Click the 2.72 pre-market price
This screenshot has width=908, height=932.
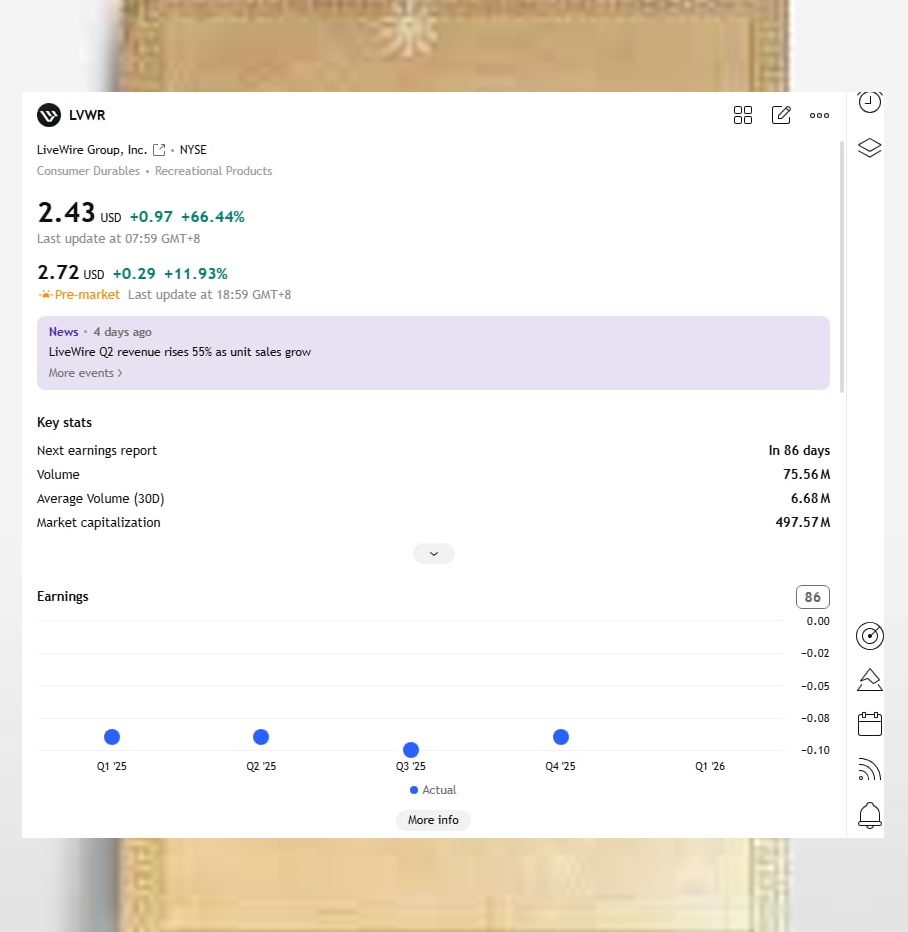70,273
